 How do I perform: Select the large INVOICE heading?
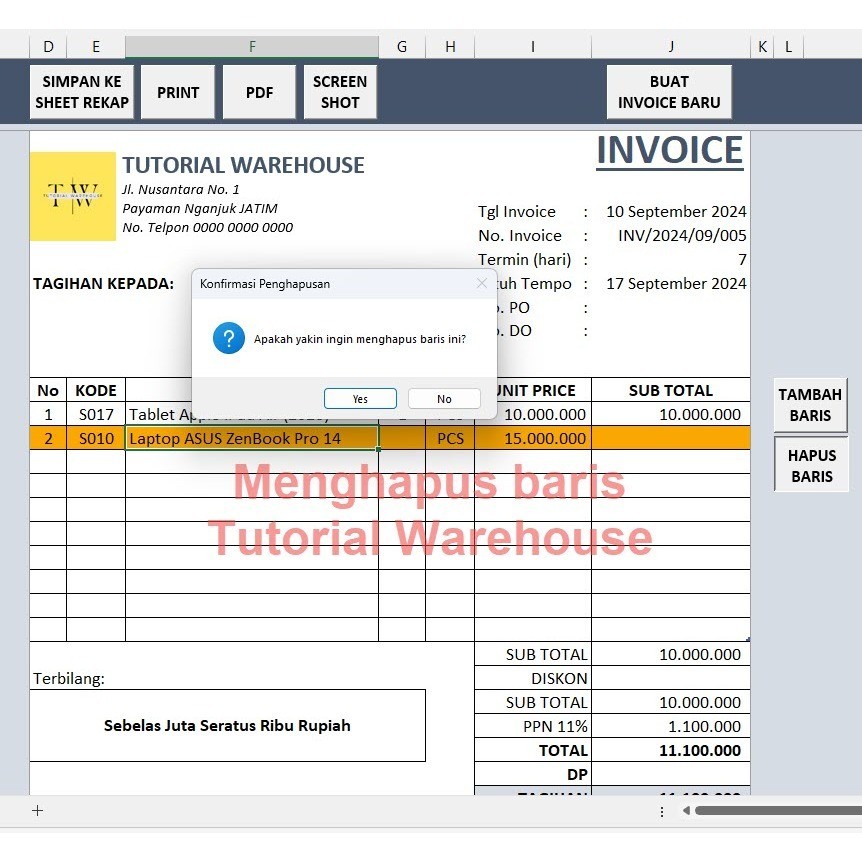pos(670,150)
